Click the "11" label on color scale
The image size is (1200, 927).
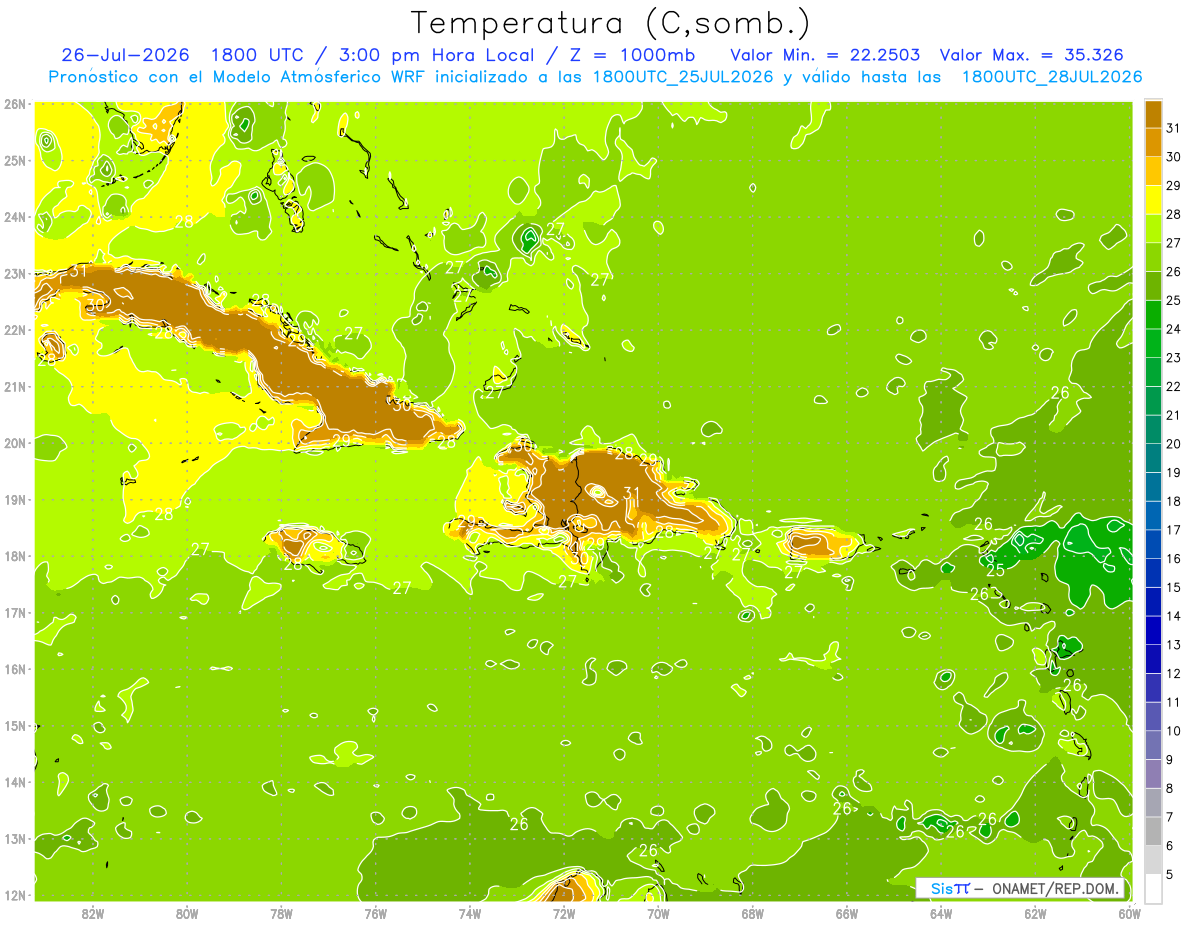point(1173,702)
